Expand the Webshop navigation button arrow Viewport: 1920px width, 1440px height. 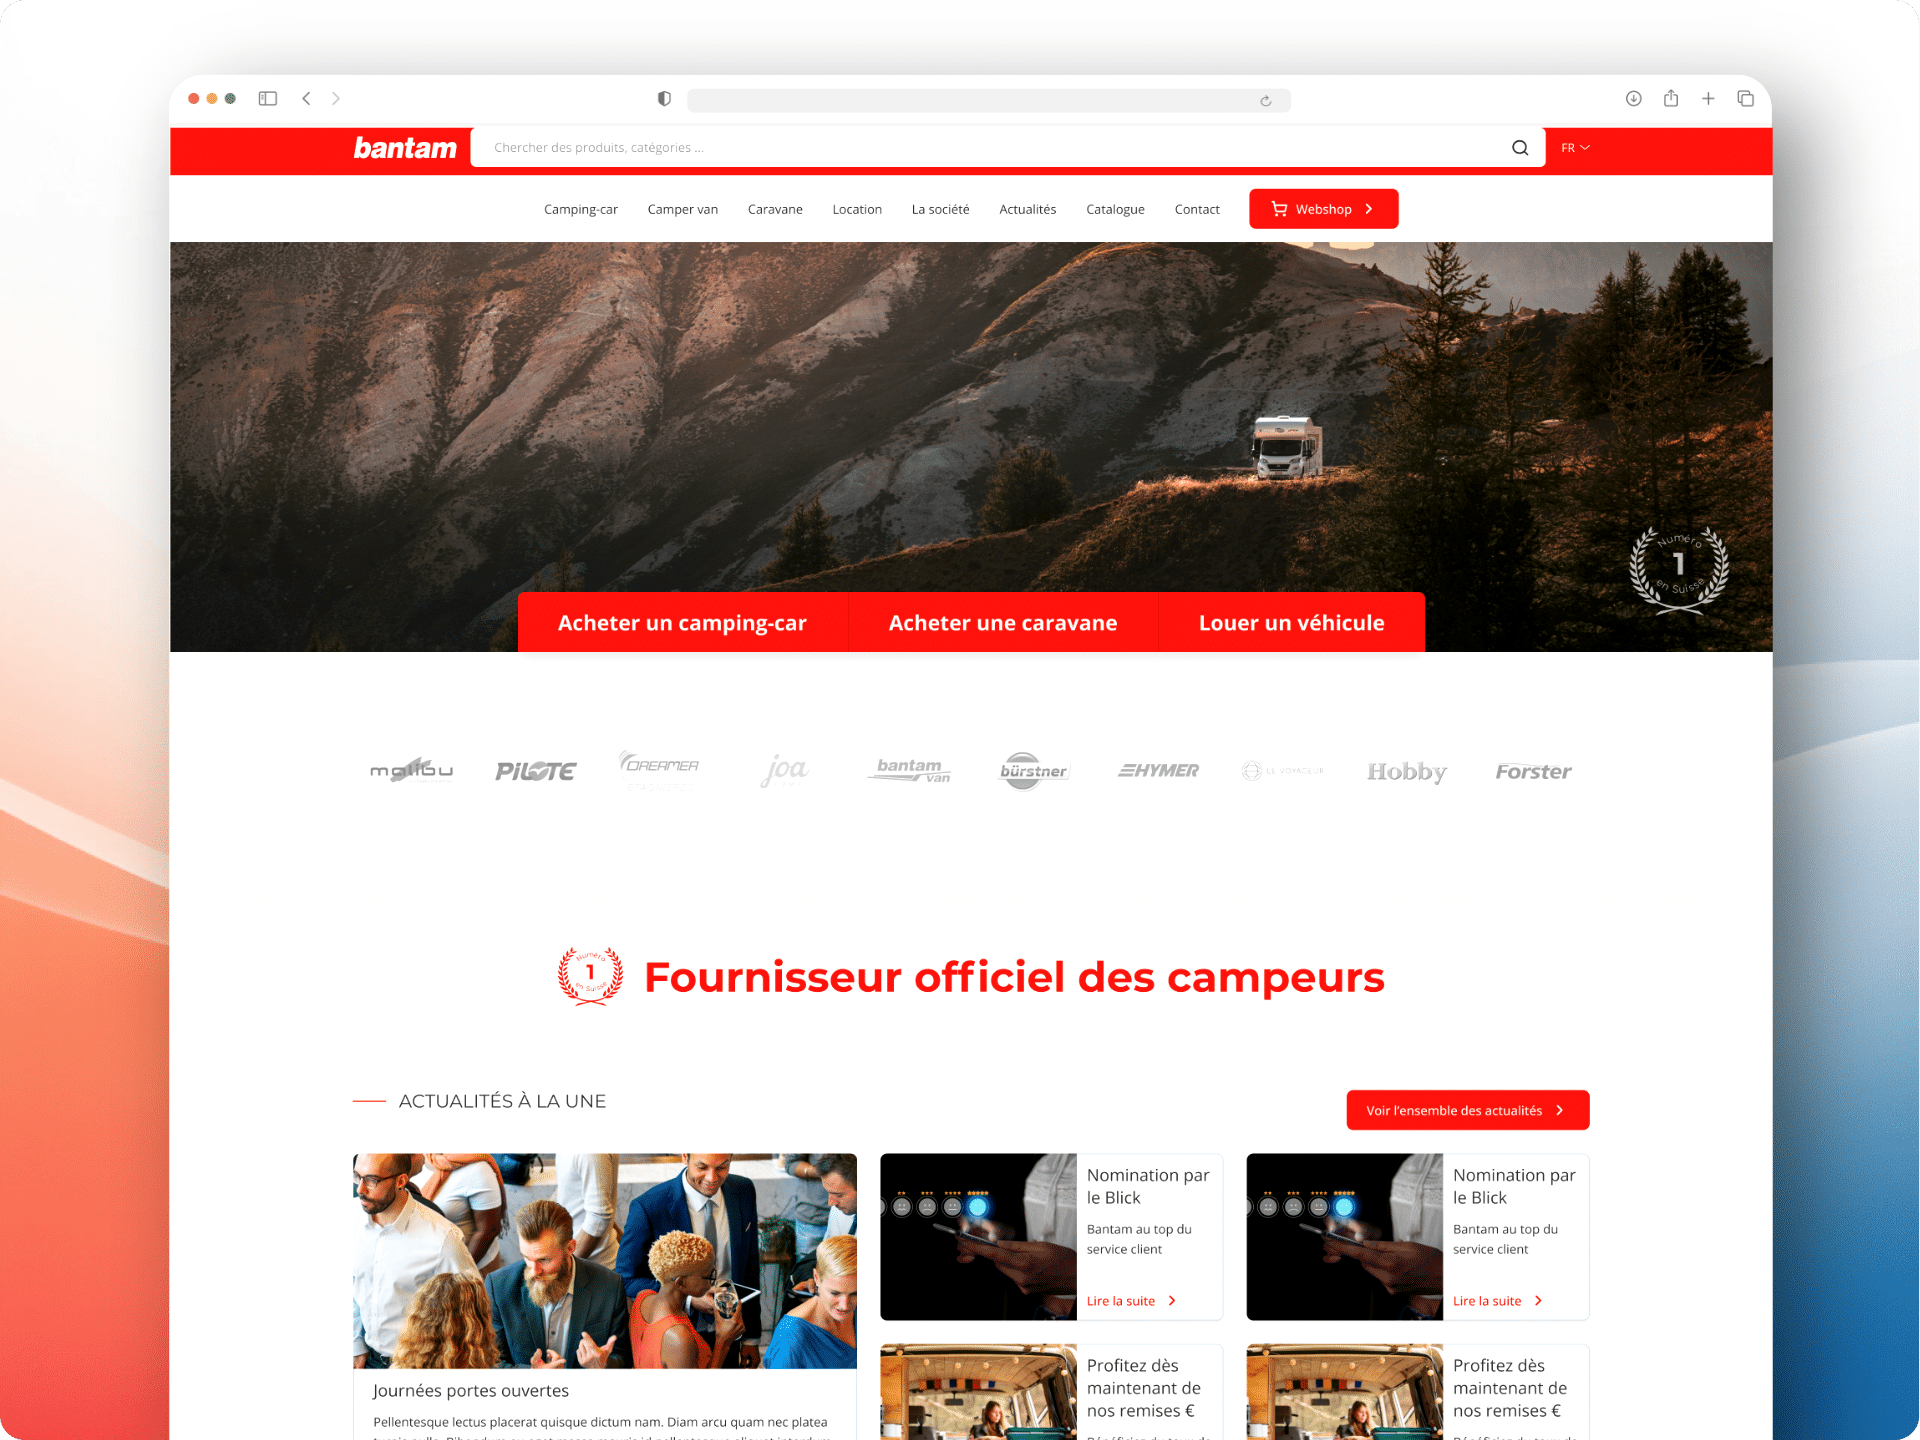click(1368, 209)
